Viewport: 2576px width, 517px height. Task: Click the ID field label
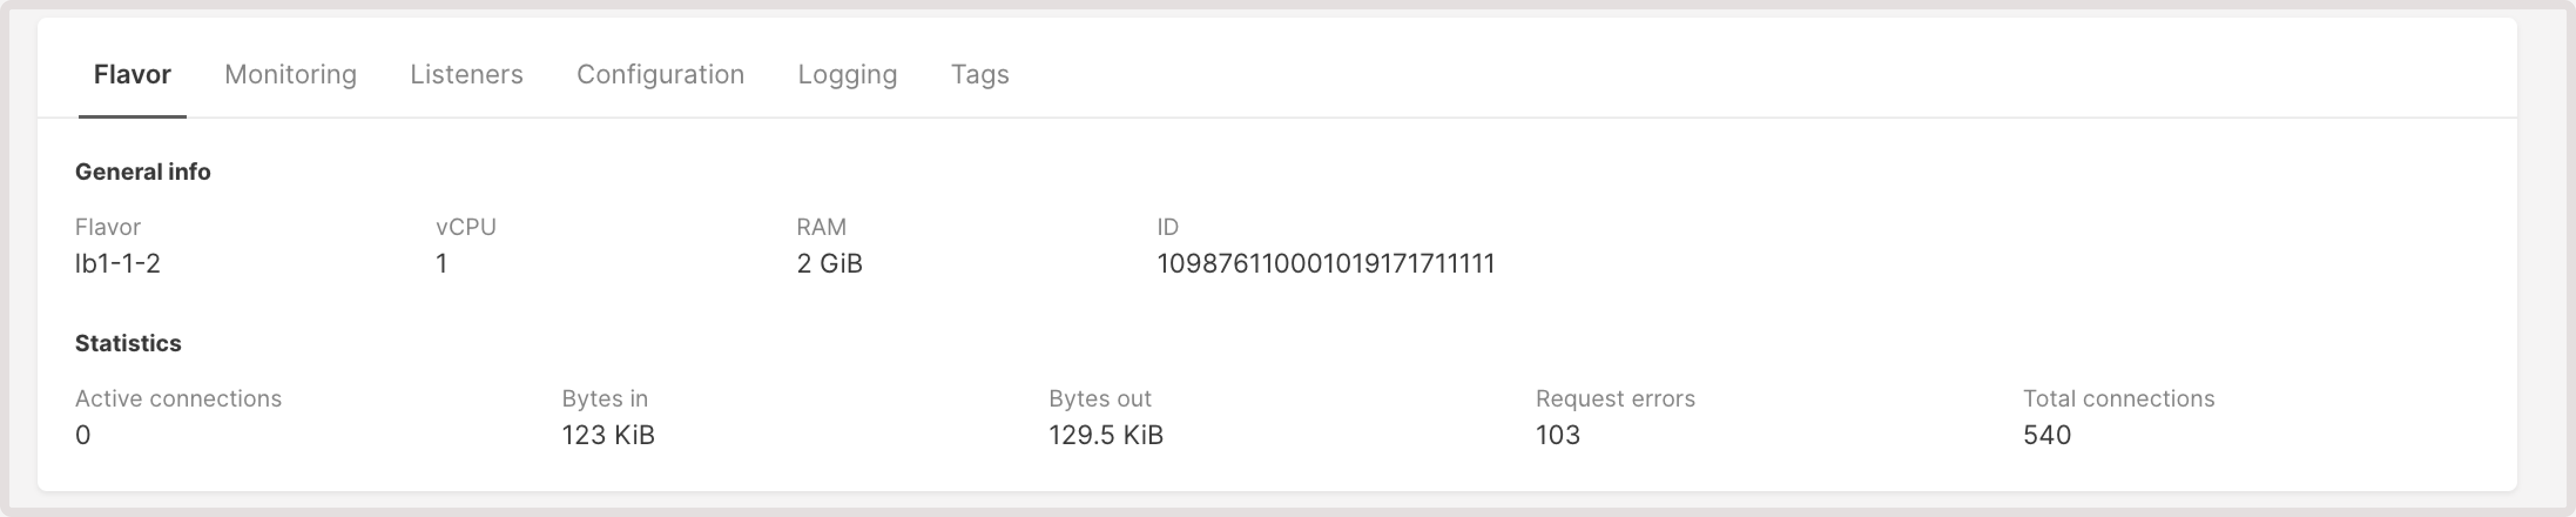tap(1166, 227)
